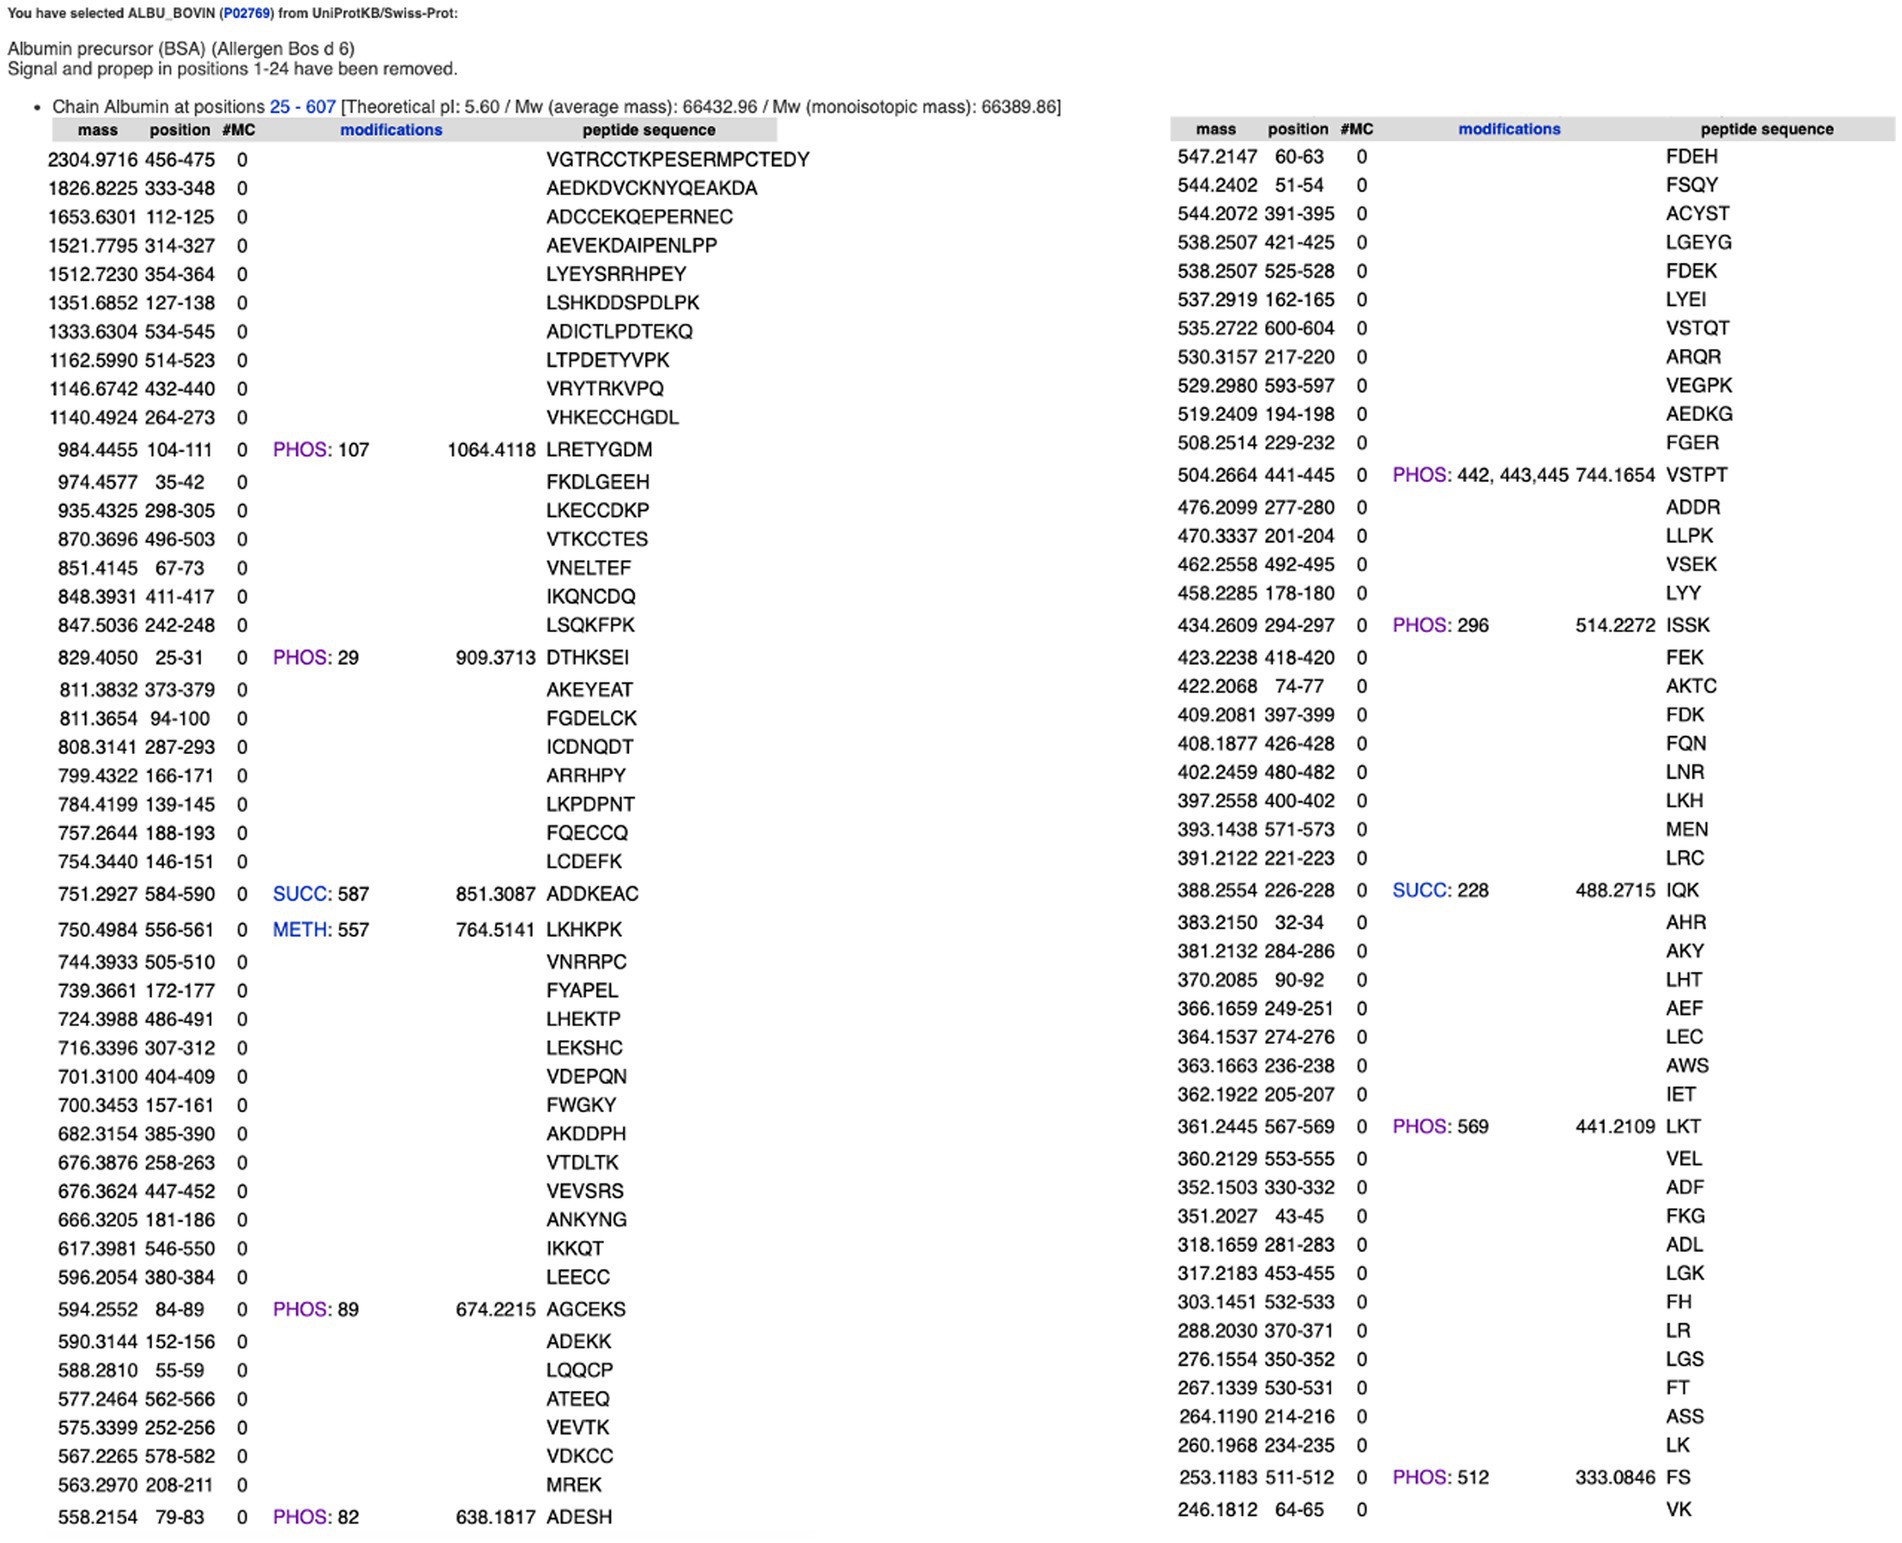Select the mass value 547.2147
1902x1543 pixels.
click(1218, 157)
